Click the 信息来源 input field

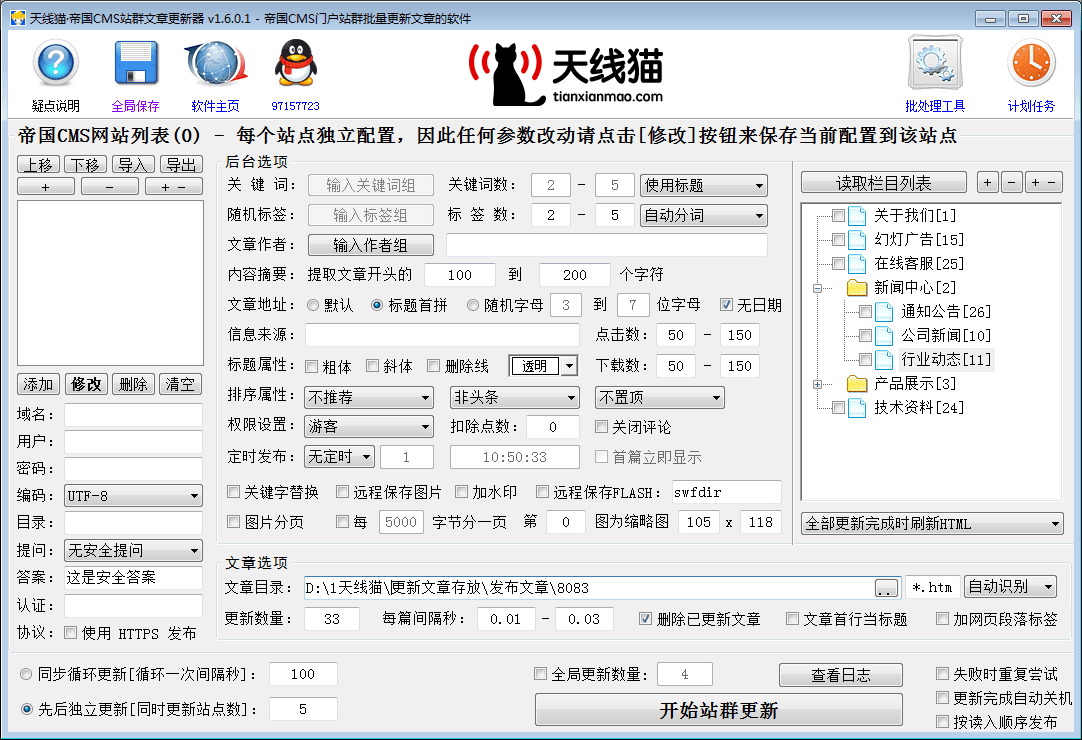pyautogui.click(x=442, y=335)
